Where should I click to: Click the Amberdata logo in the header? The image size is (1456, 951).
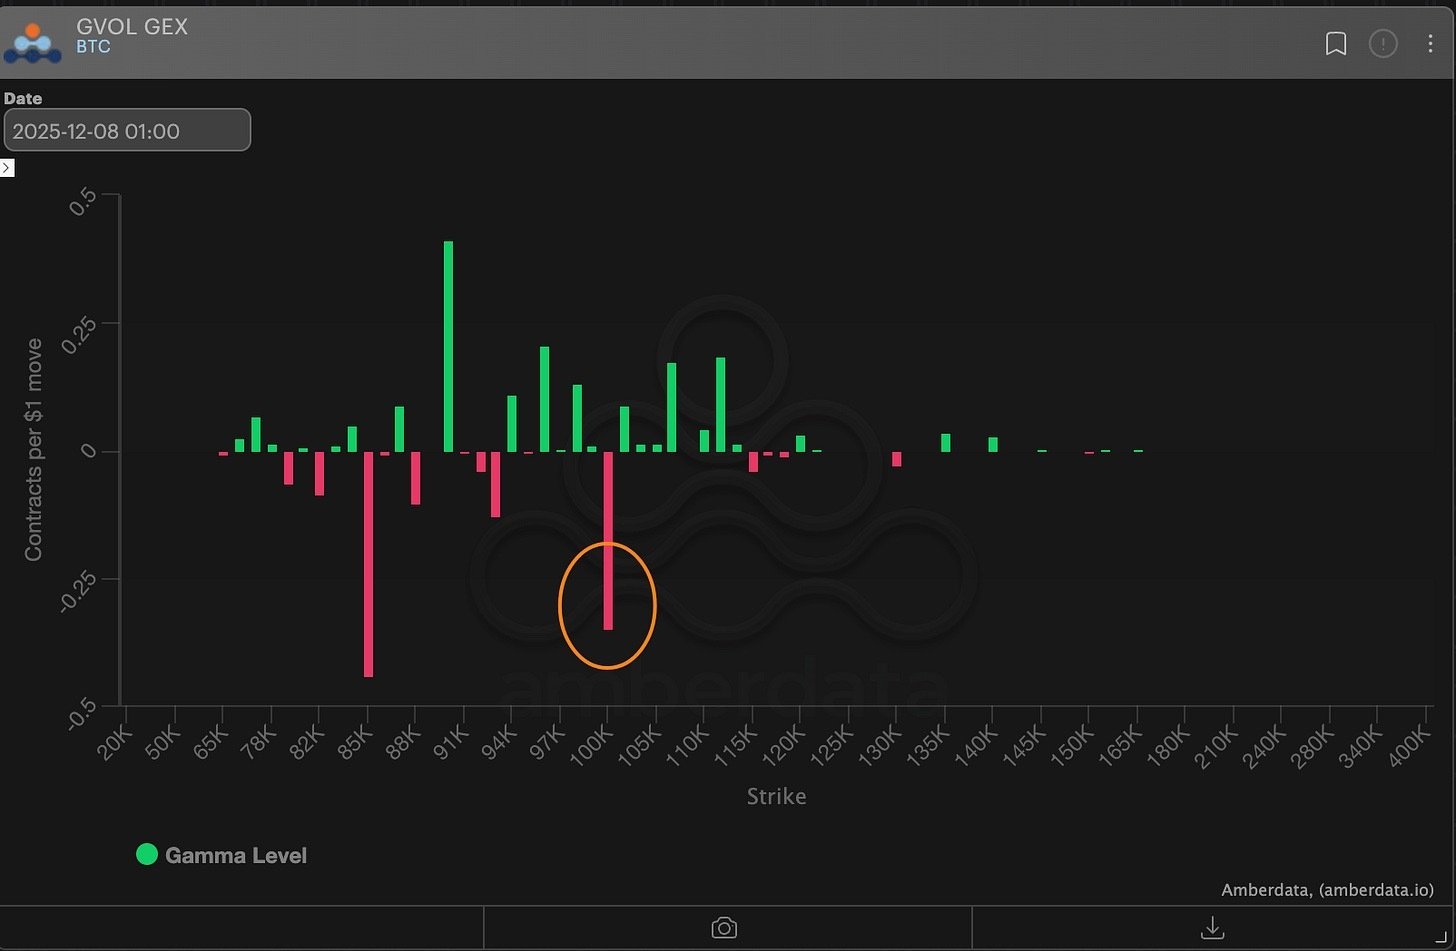32,42
